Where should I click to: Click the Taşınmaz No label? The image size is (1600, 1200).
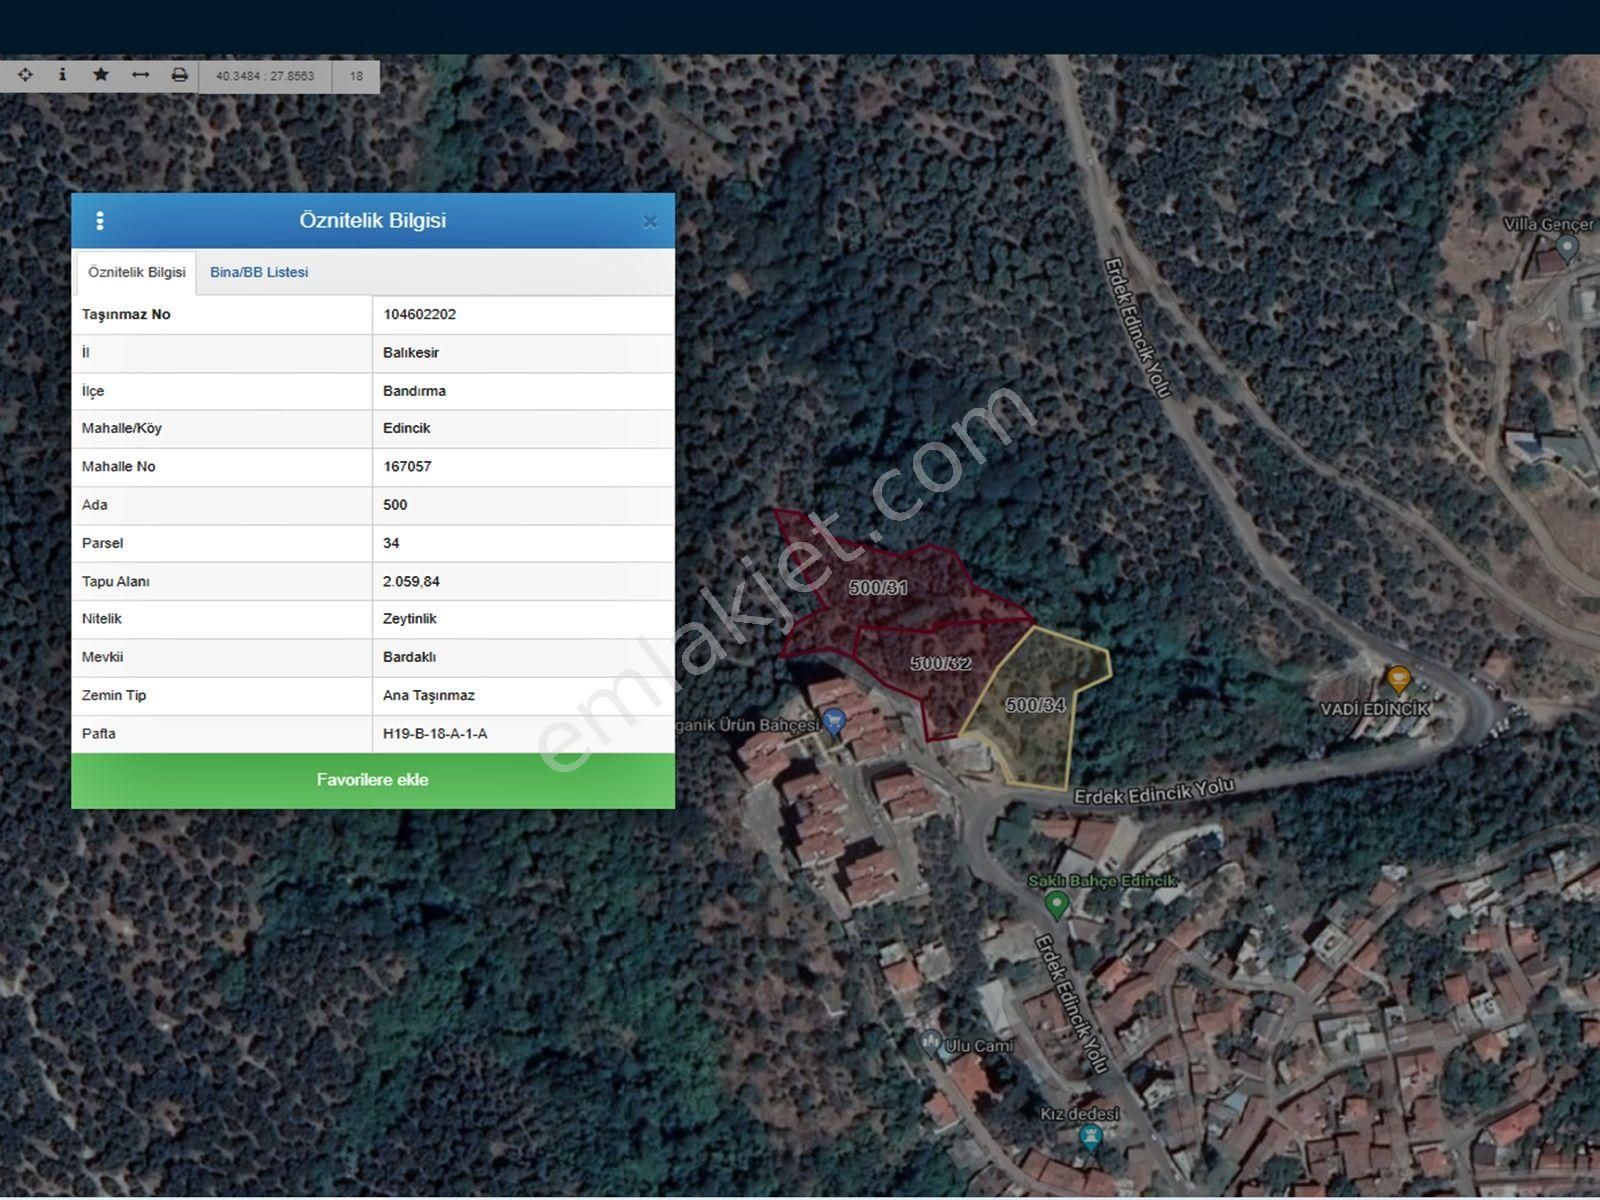pyautogui.click(x=126, y=314)
